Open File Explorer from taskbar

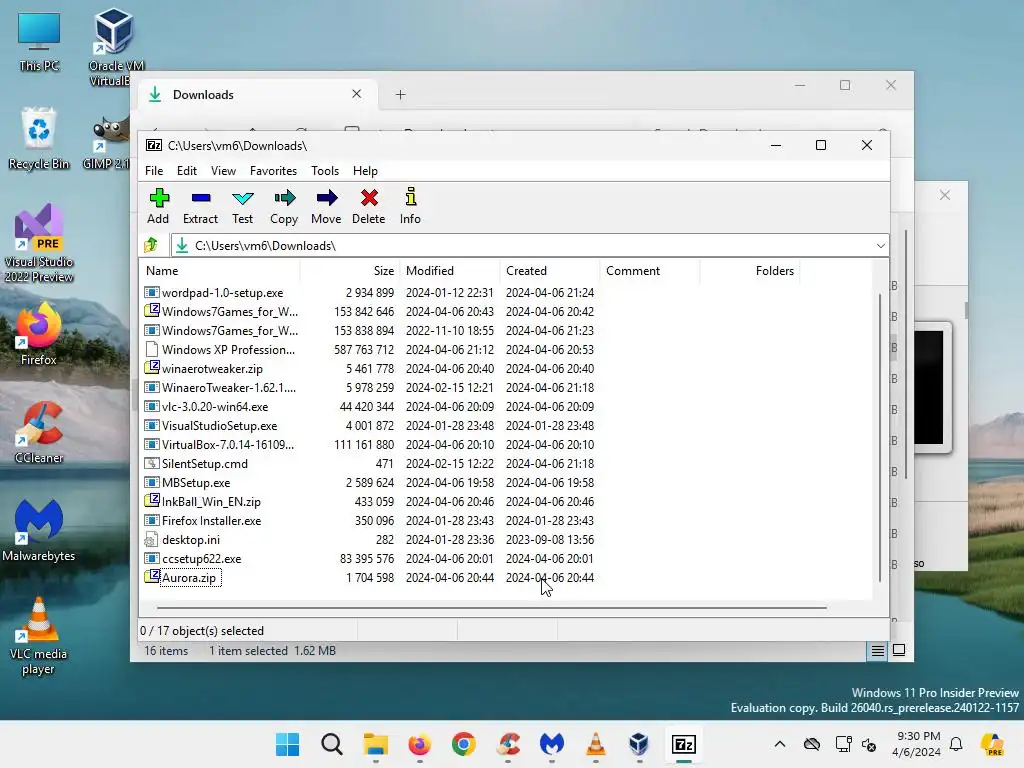click(x=376, y=744)
